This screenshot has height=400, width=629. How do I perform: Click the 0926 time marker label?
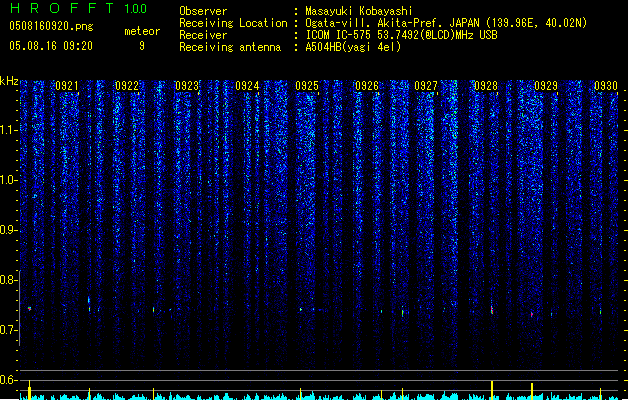point(367,86)
